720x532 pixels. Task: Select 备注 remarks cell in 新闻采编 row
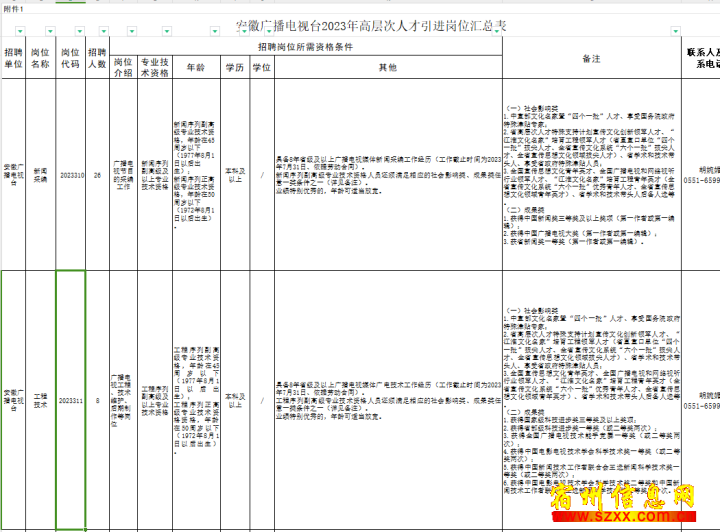[592, 174]
